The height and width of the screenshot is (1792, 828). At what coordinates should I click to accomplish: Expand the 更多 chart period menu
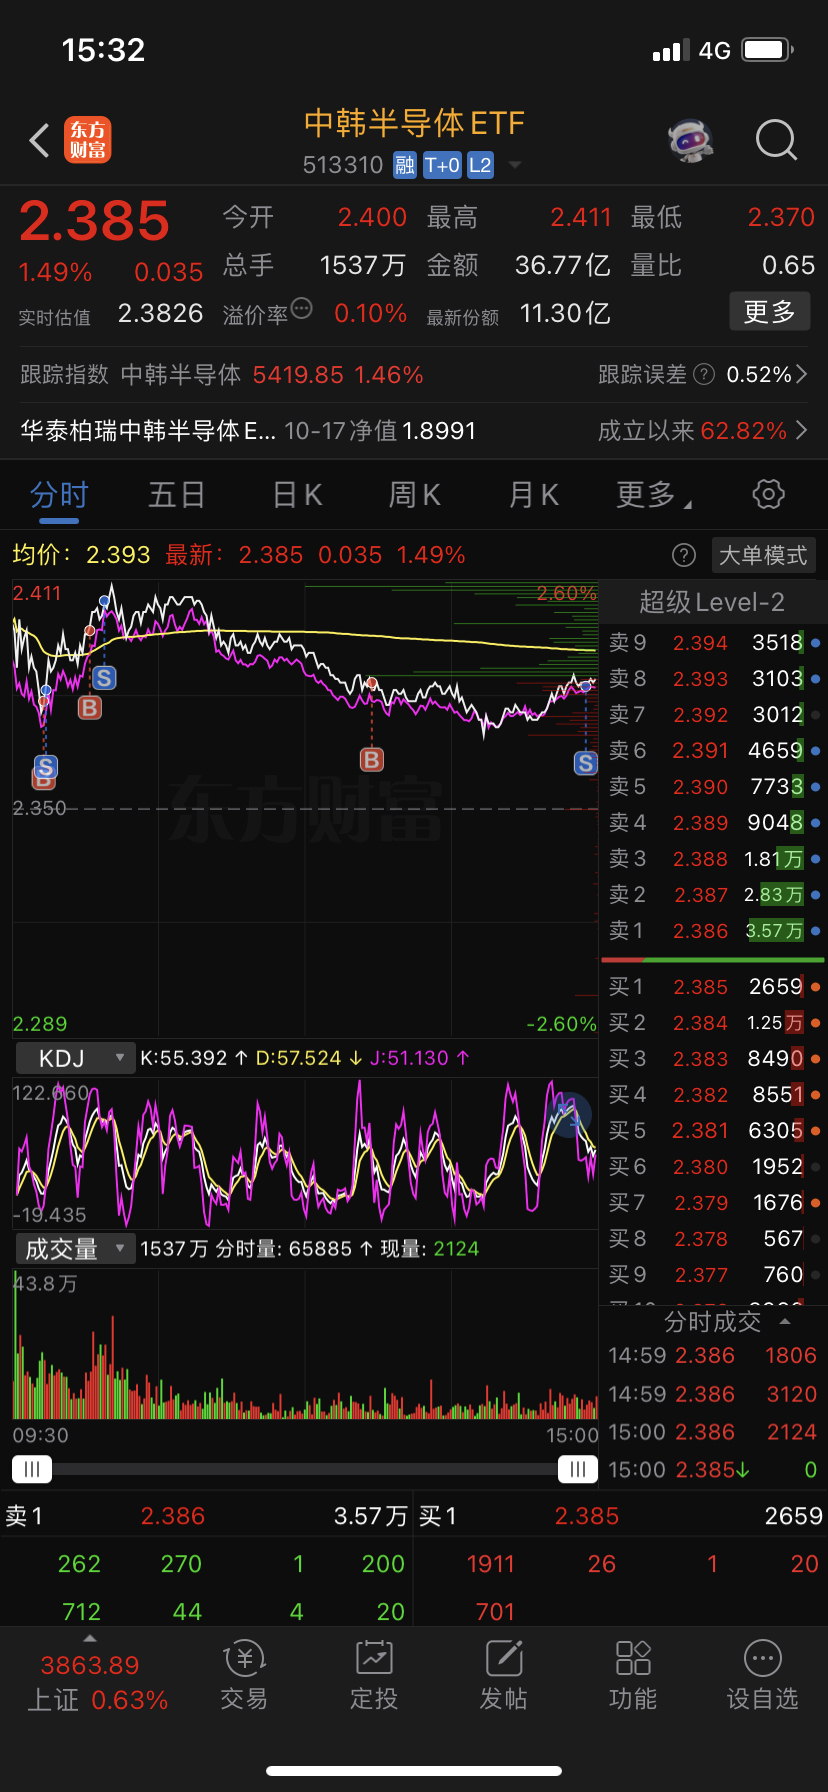coord(654,494)
